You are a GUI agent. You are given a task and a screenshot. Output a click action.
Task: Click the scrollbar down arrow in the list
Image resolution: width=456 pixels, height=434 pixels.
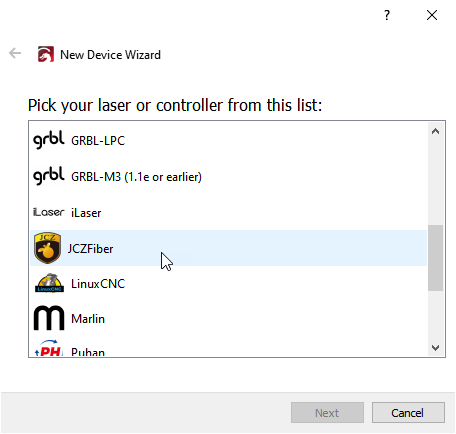click(x=435, y=348)
